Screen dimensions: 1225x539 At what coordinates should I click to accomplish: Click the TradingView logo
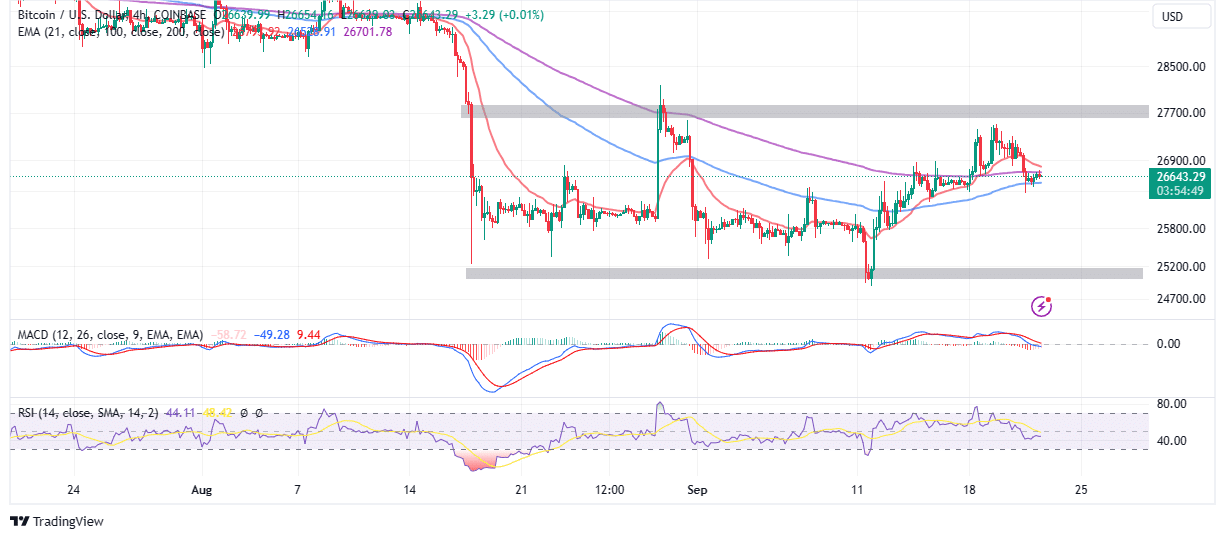click(57, 521)
